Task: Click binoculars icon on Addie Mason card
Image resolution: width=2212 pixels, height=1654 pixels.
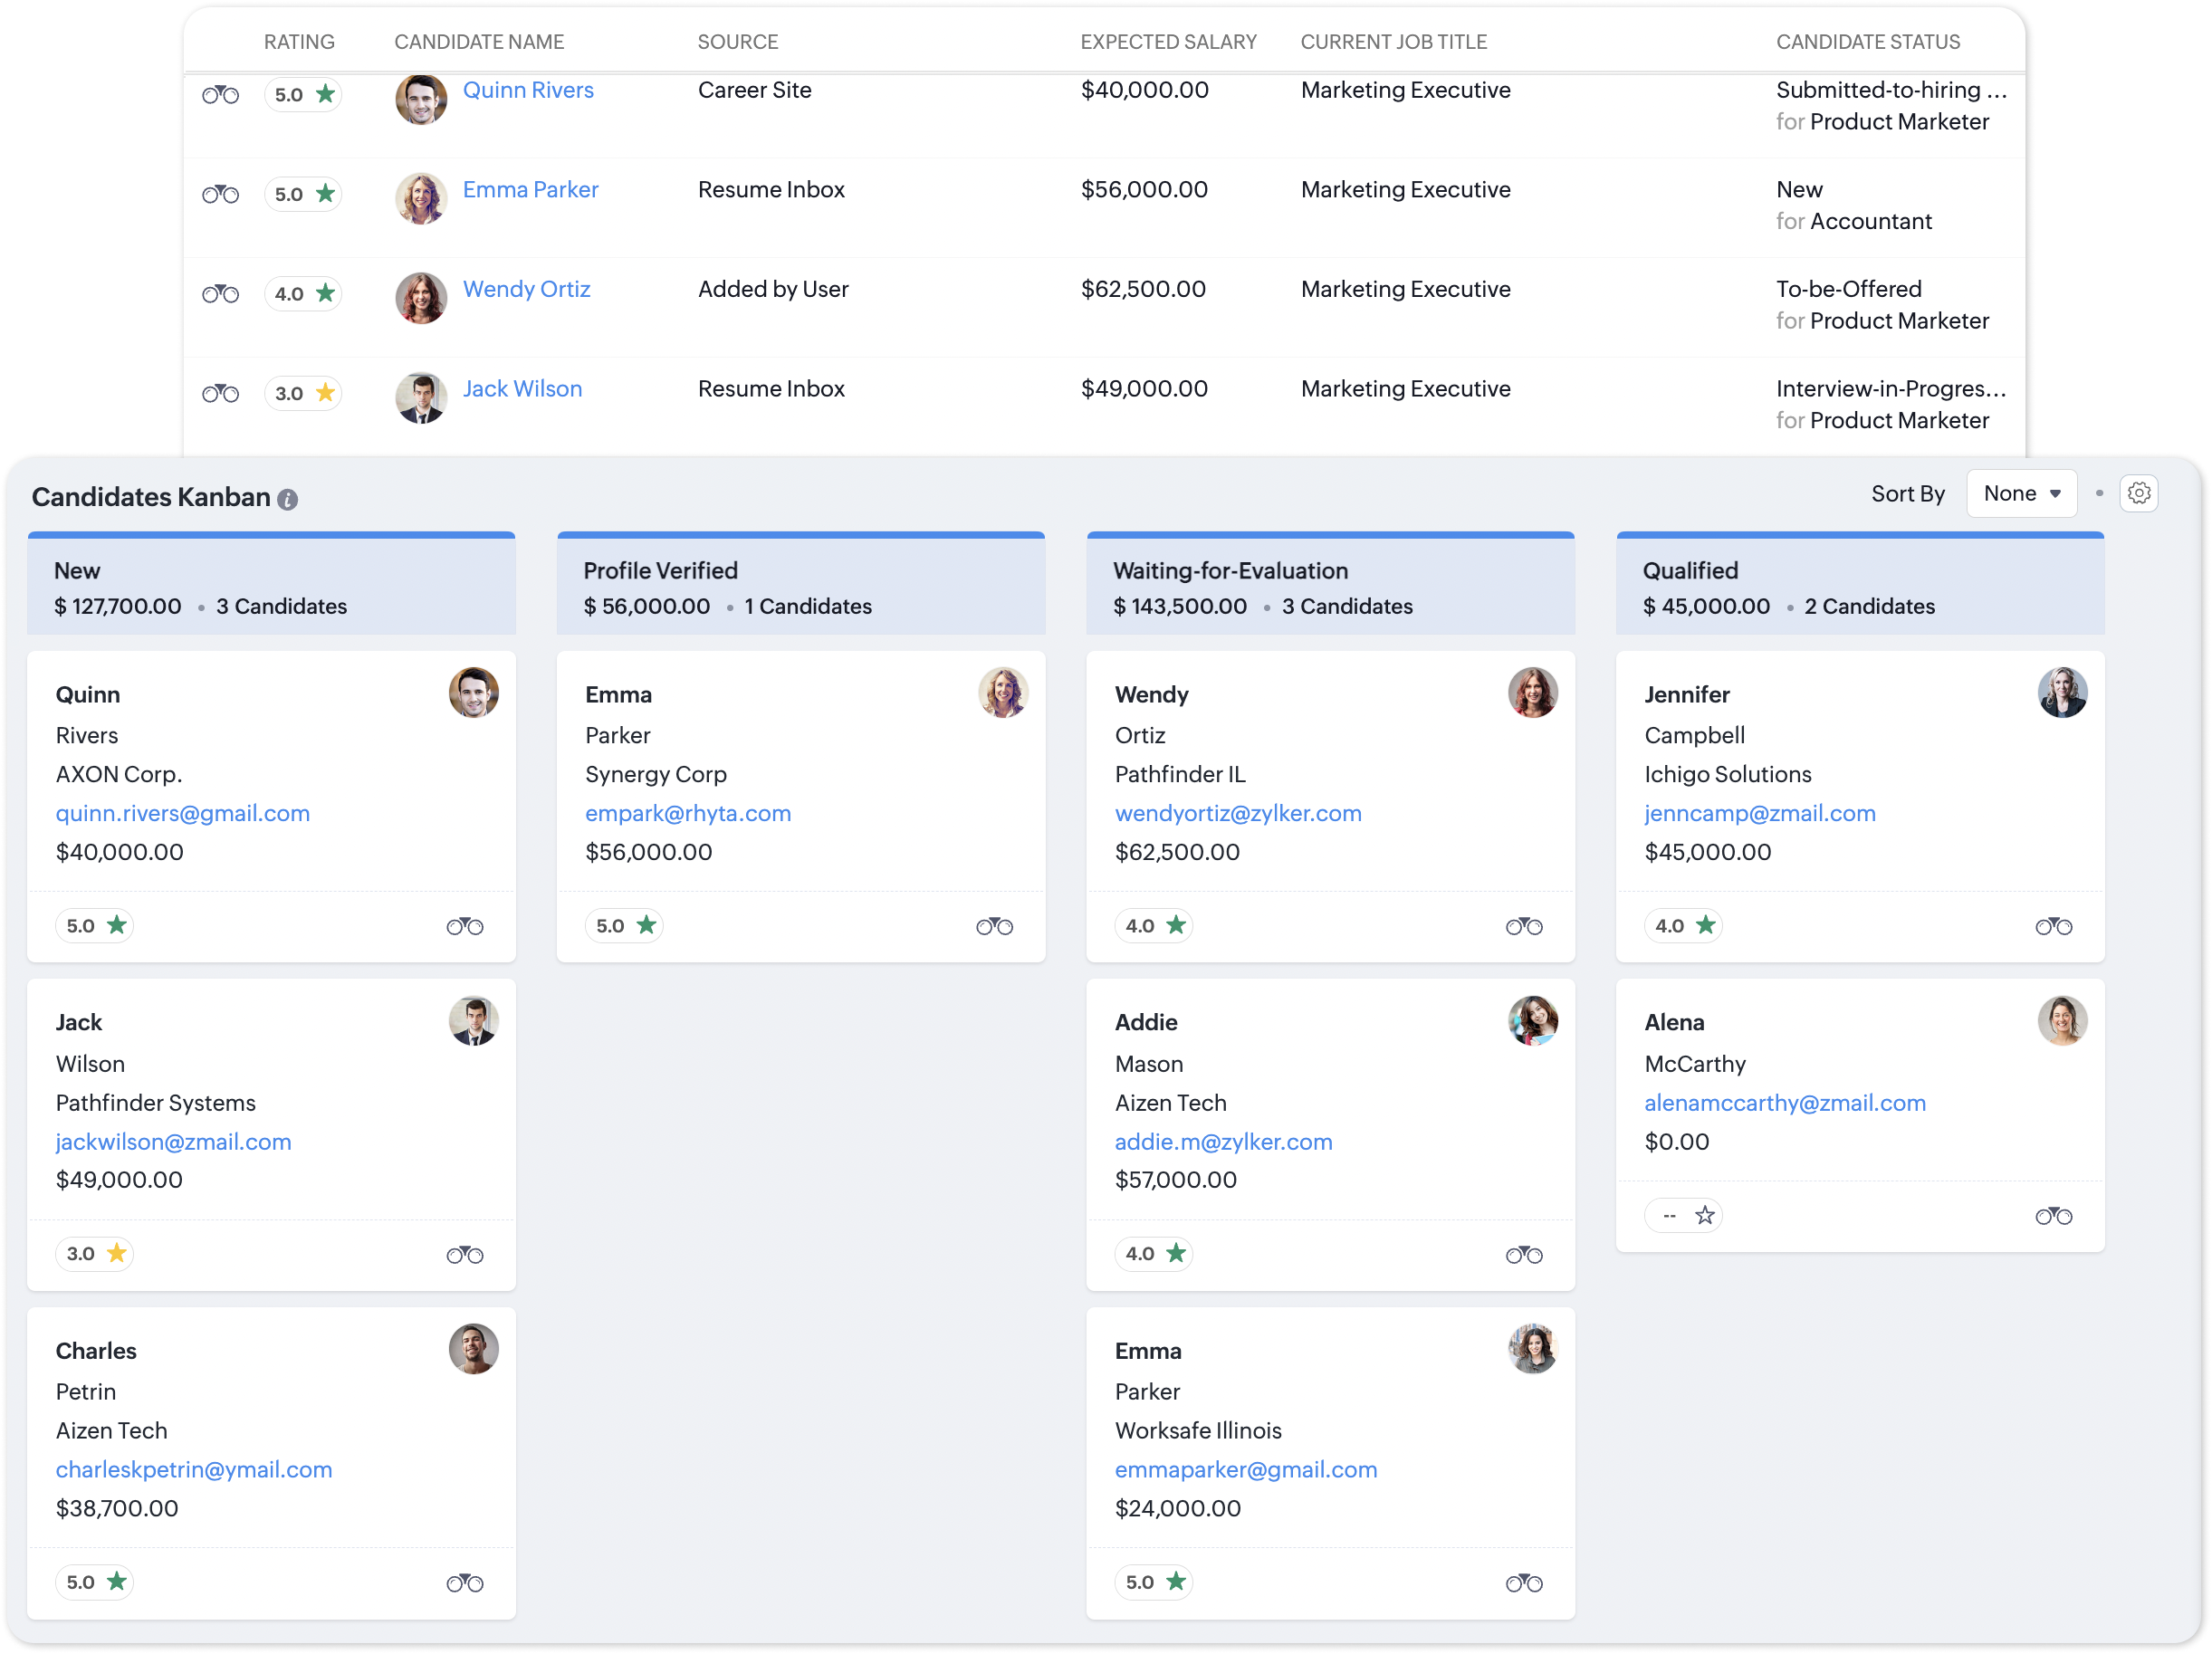Action: click(1523, 1255)
